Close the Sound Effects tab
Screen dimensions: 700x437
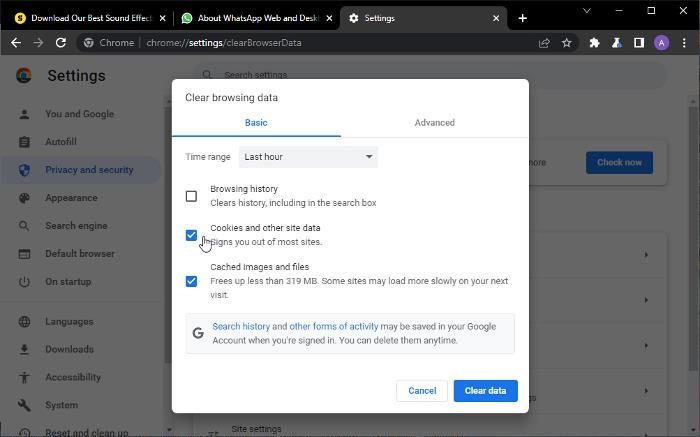[162, 18]
